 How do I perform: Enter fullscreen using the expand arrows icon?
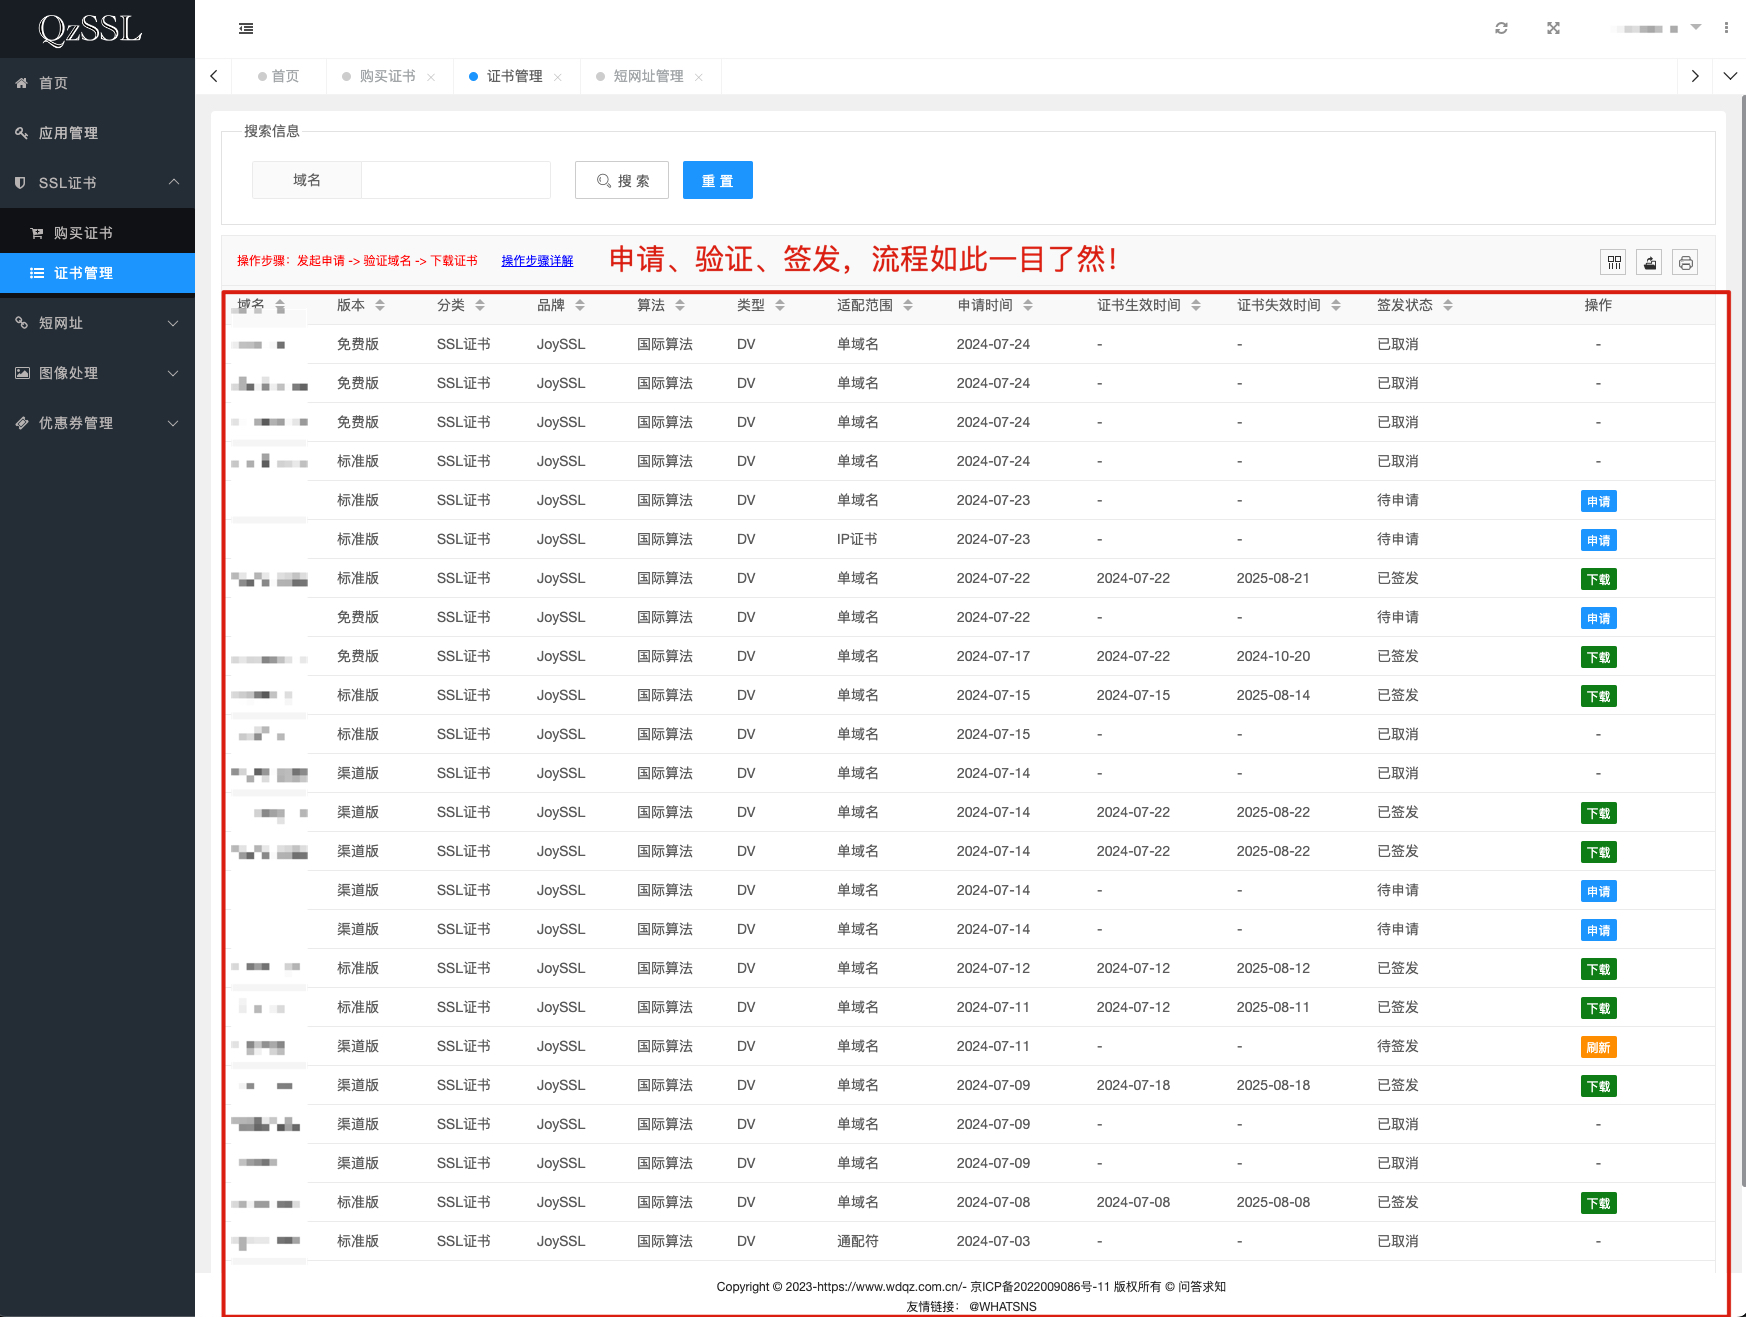click(x=1553, y=29)
